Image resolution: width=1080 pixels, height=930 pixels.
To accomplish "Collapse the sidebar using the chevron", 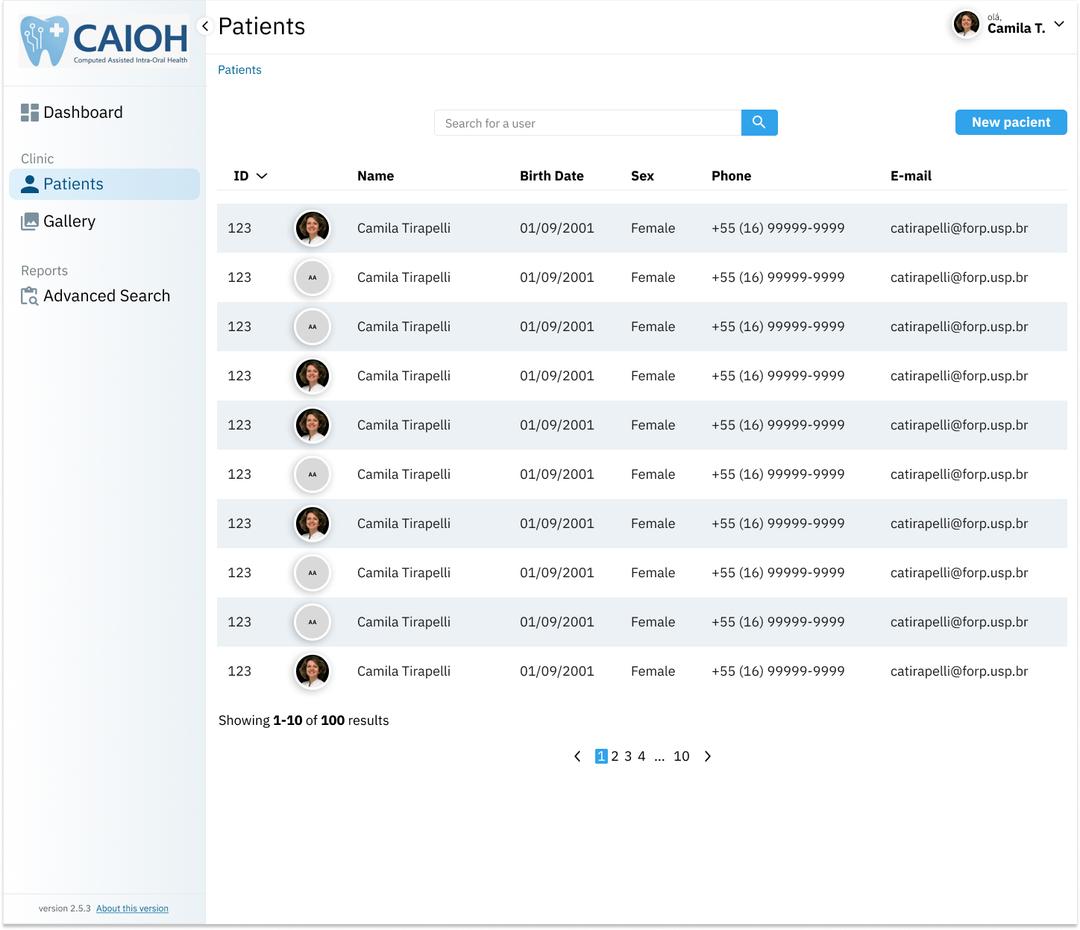I will click(205, 26).
